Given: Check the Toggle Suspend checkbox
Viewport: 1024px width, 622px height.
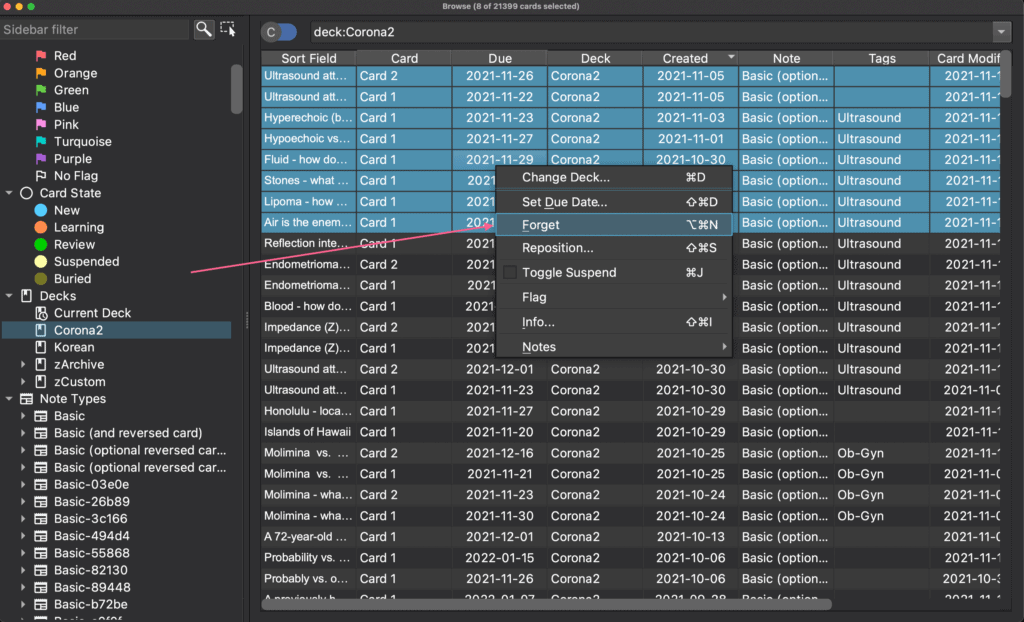Looking at the screenshot, I should pos(510,273).
